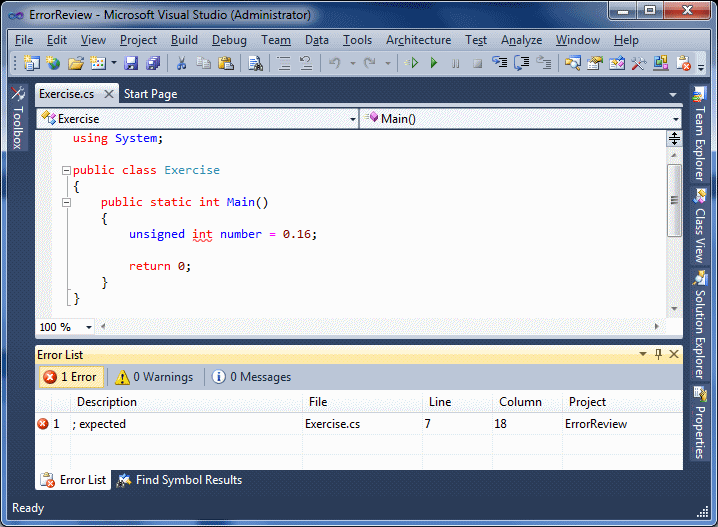Click the Stop Debugging square icon
The height and width of the screenshot is (527, 718).
pyautogui.click(x=477, y=63)
